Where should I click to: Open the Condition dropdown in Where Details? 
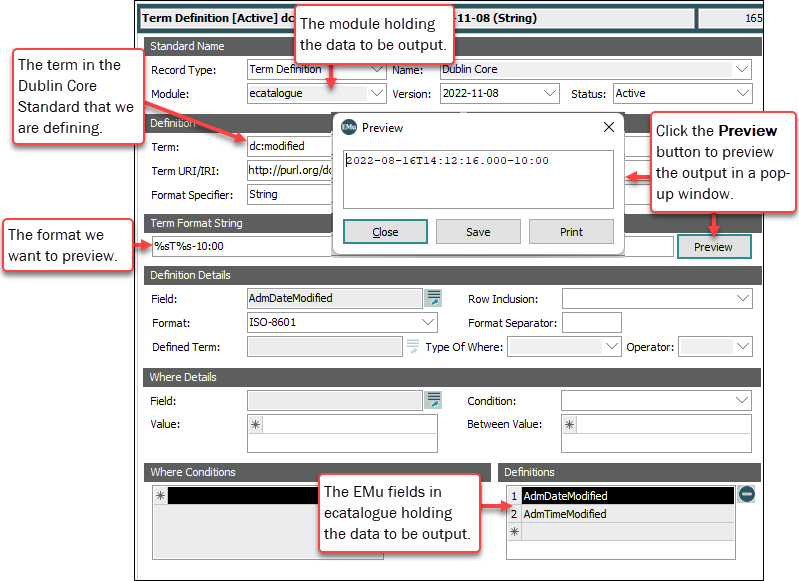click(742, 400)
